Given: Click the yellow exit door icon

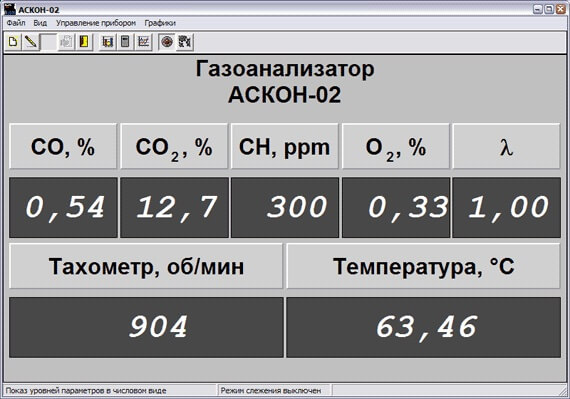Looking at the screenshot, I should pyautogui.click(x=84, y=42).
